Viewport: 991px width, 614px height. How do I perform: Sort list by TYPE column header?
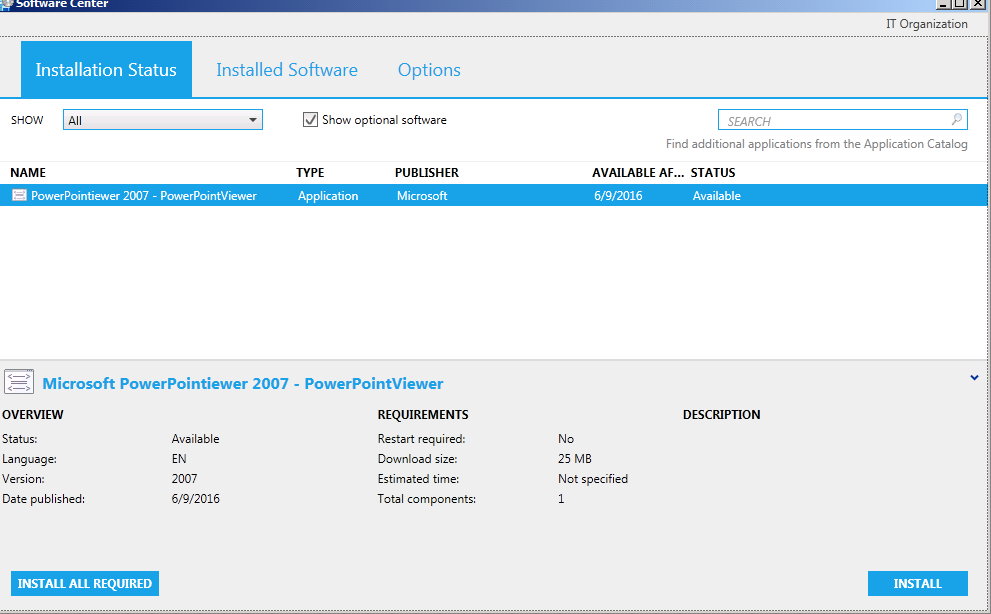click(310, 173)
